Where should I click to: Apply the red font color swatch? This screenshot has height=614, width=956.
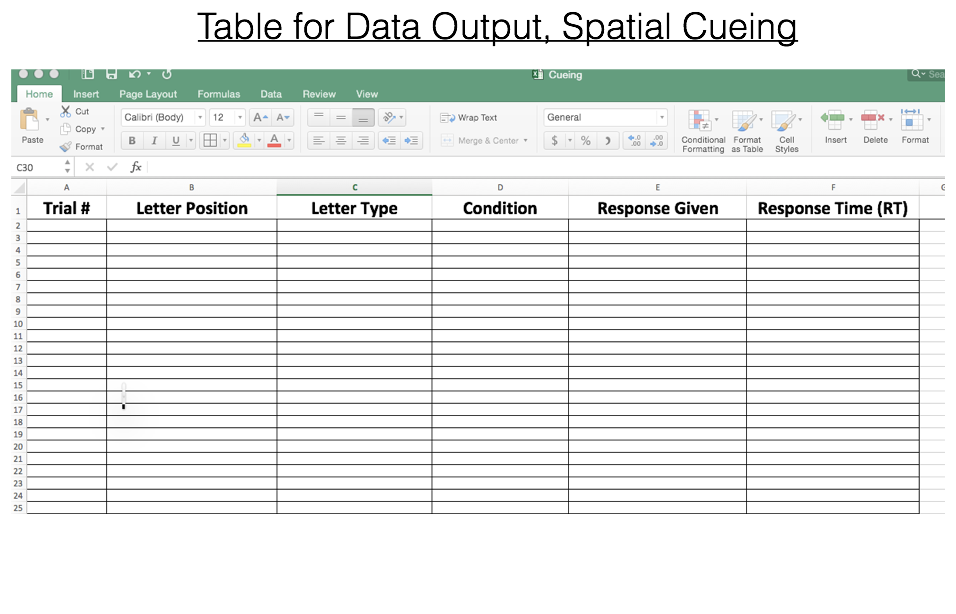tap(274, 141)
